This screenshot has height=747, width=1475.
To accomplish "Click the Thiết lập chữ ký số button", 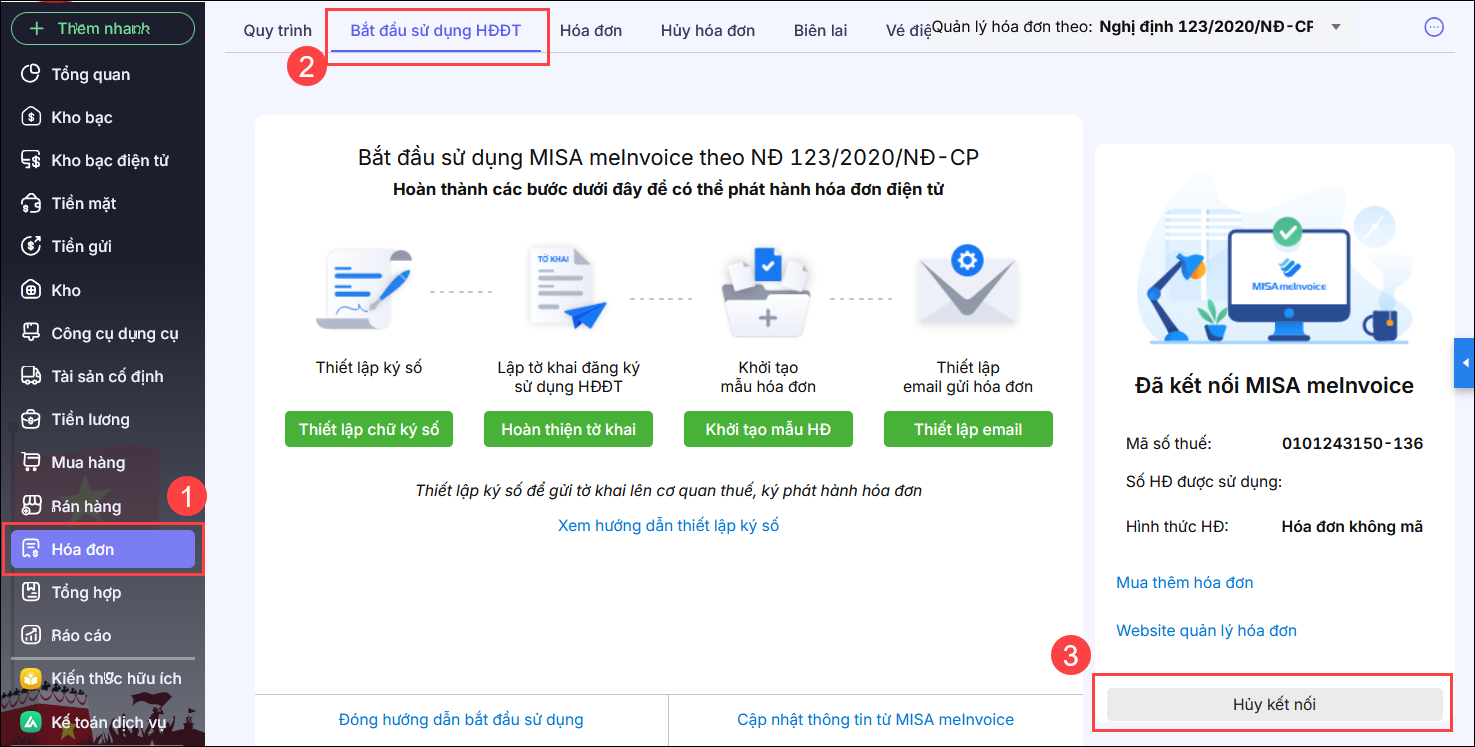I will tap(369, 429).
